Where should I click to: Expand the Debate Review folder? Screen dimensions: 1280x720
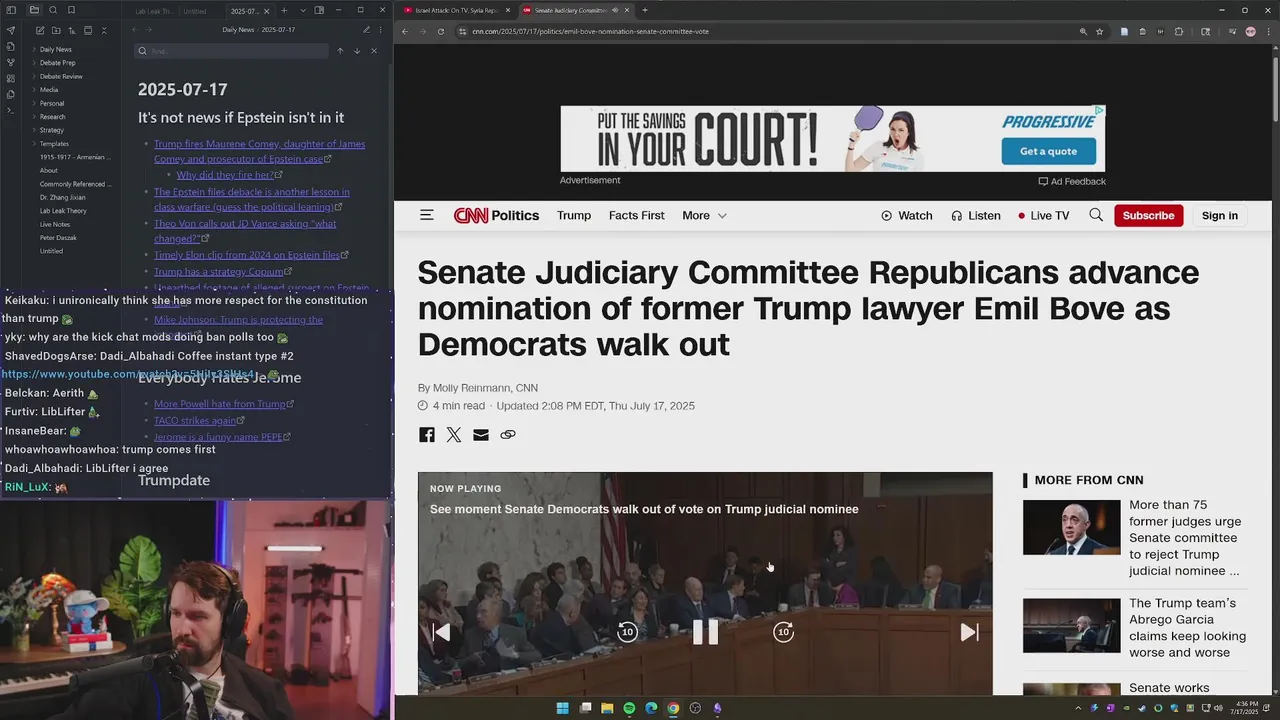tap(61, 76)
